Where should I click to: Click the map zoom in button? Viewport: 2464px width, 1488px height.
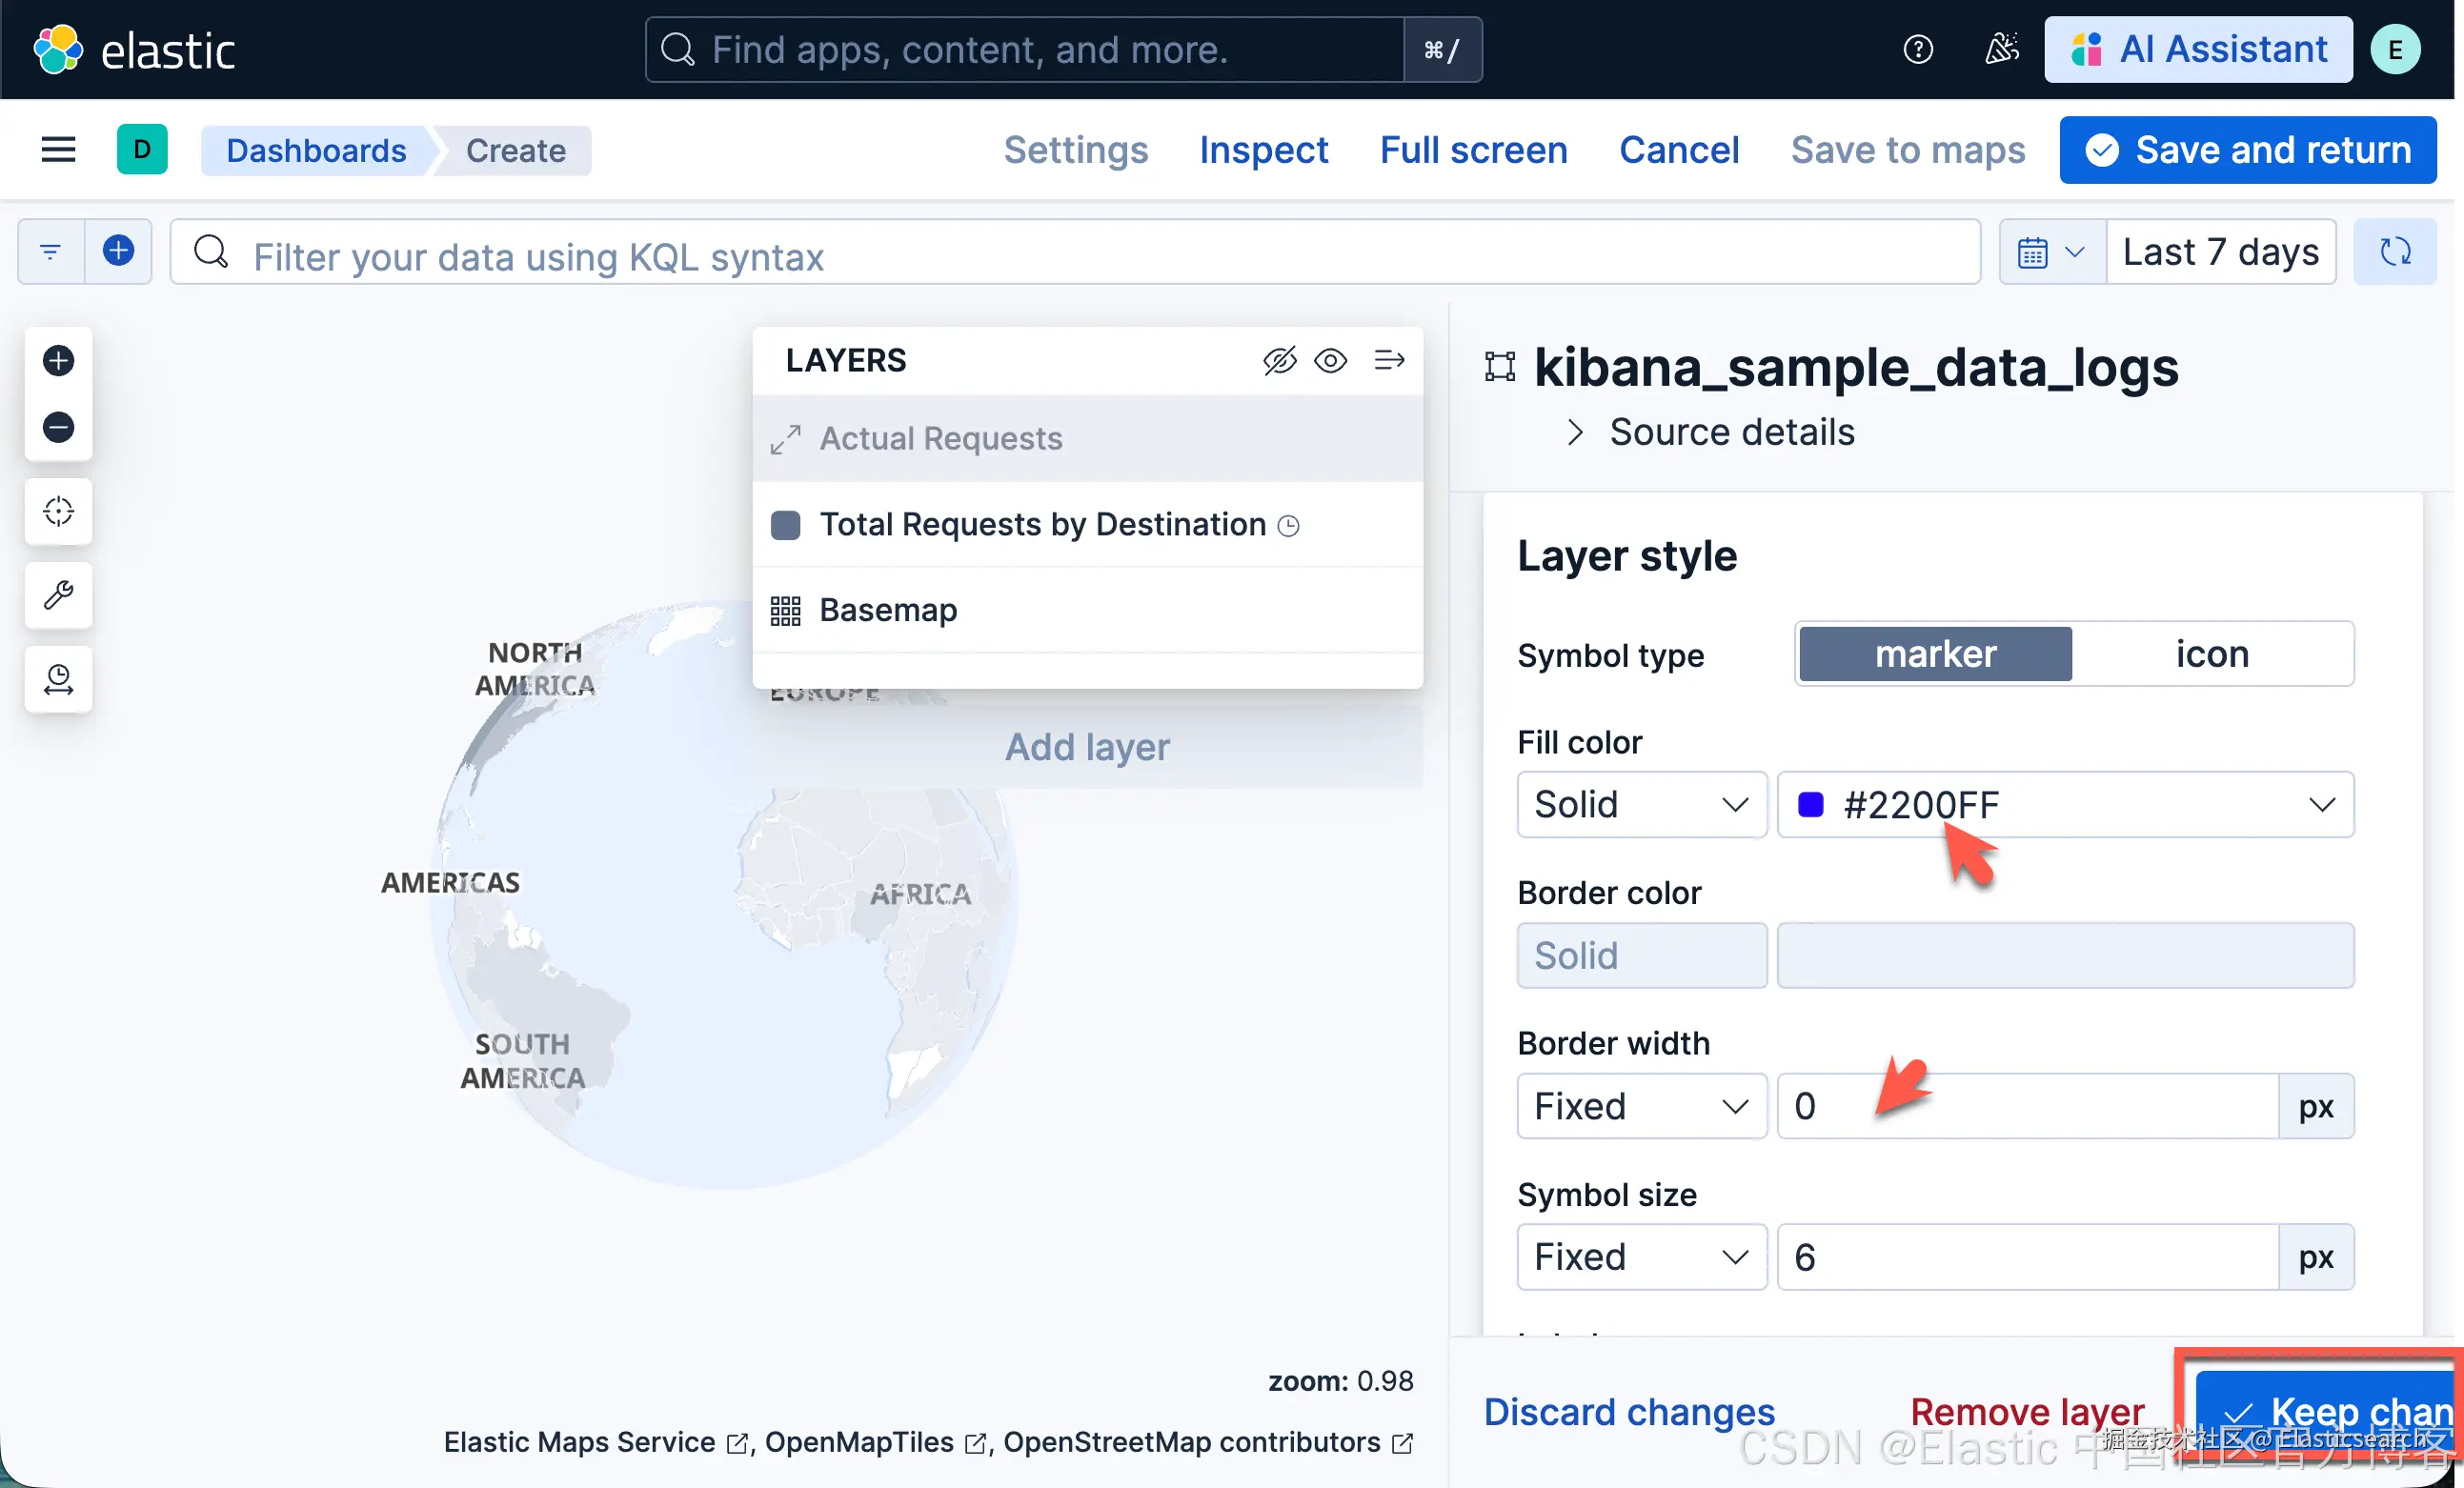click(58, 360)
